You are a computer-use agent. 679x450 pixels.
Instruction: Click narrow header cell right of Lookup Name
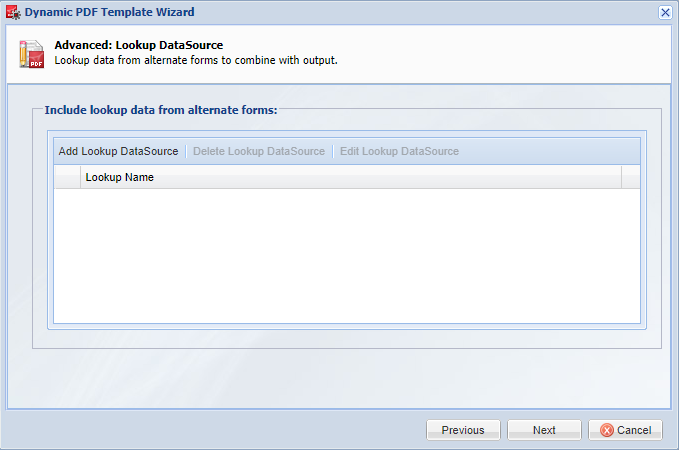coord(630,177)
